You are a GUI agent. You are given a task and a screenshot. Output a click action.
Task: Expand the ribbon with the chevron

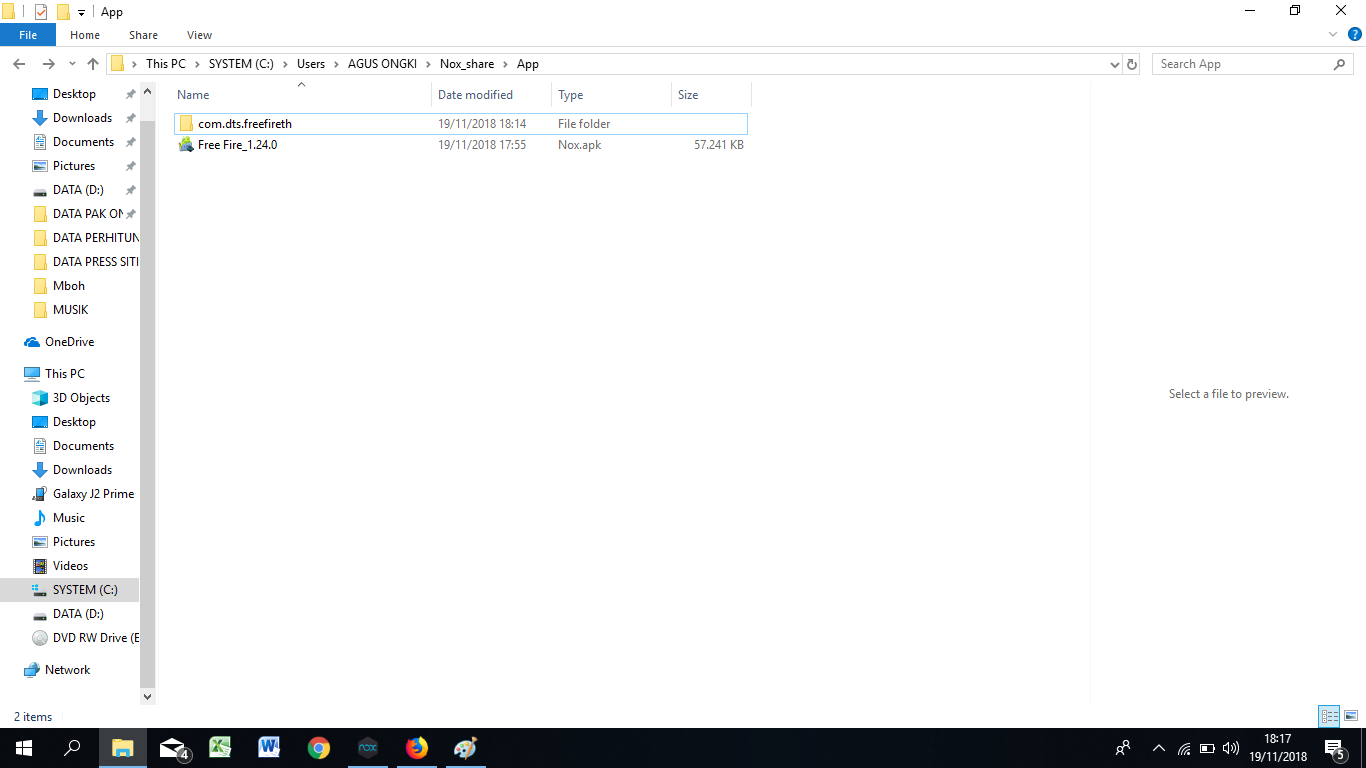click(1333, 35)
